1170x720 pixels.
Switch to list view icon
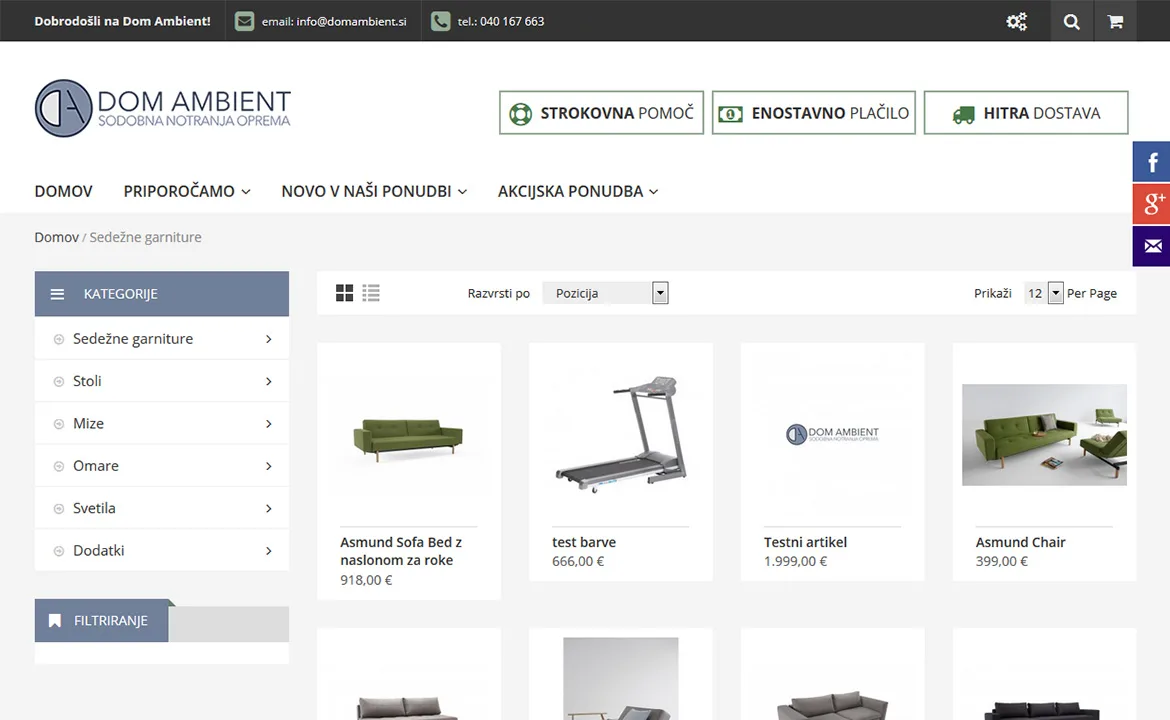coord(371,293)
